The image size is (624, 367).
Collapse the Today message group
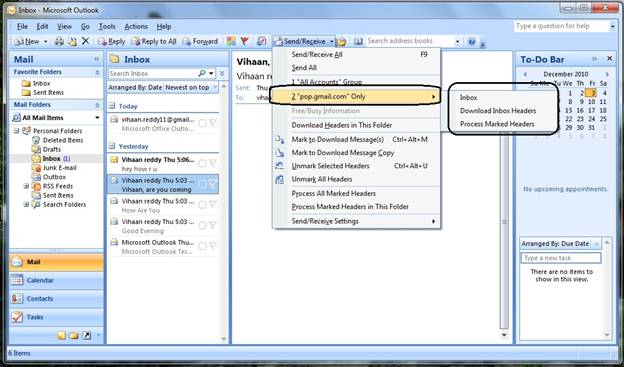tap(112, 106)
